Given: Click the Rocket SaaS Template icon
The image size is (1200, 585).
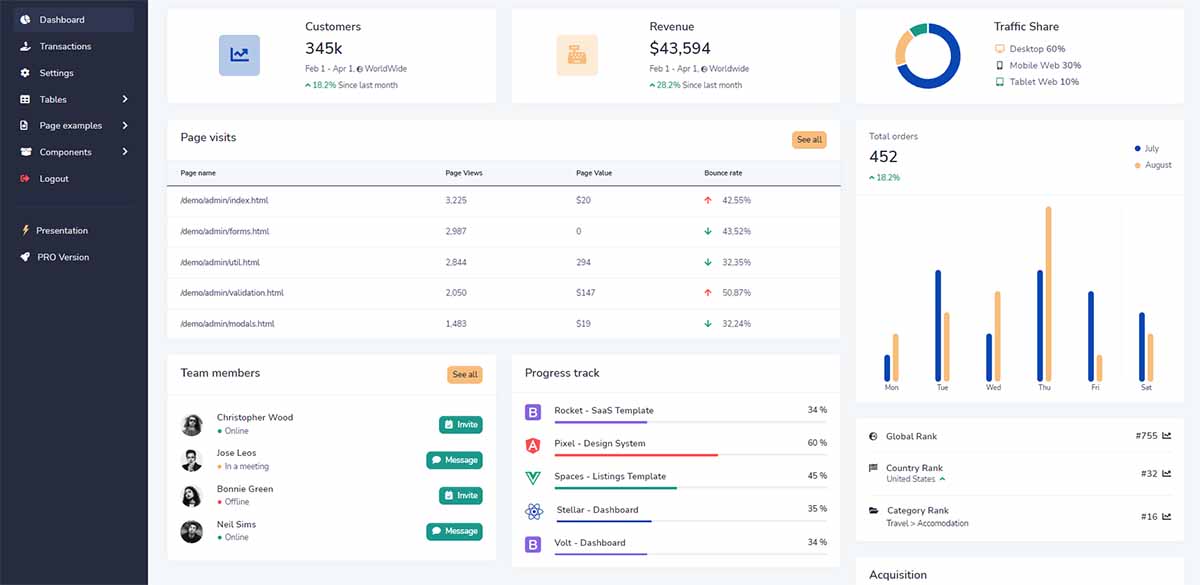Looking at the screenshot, I should (531, 409).
